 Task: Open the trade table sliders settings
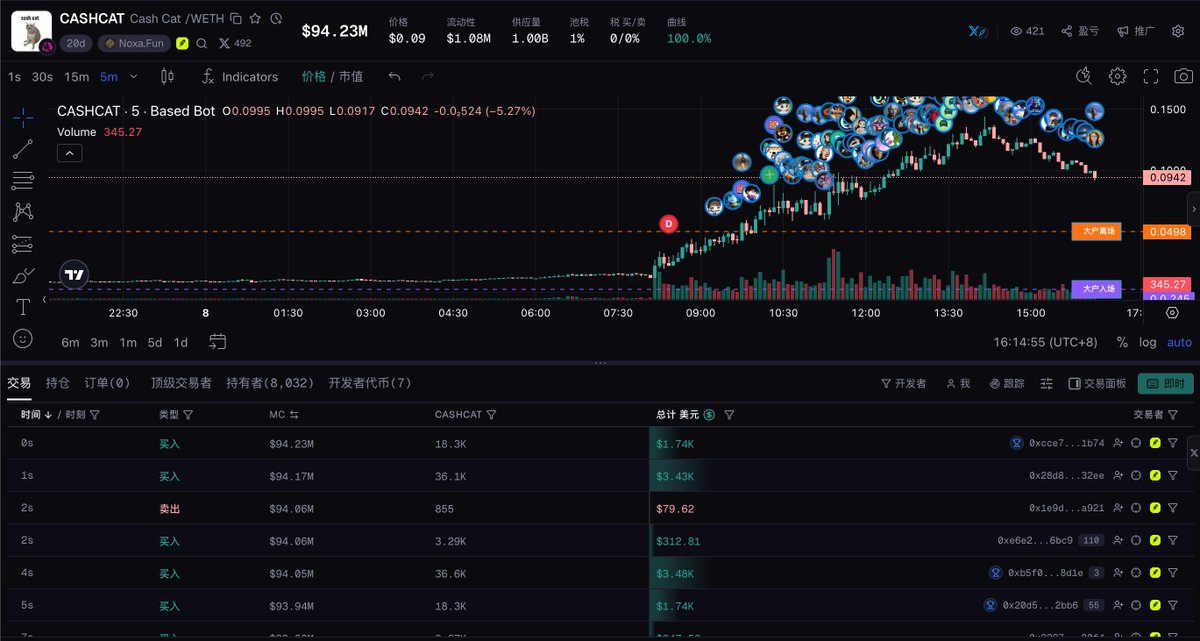[1047, 383]
